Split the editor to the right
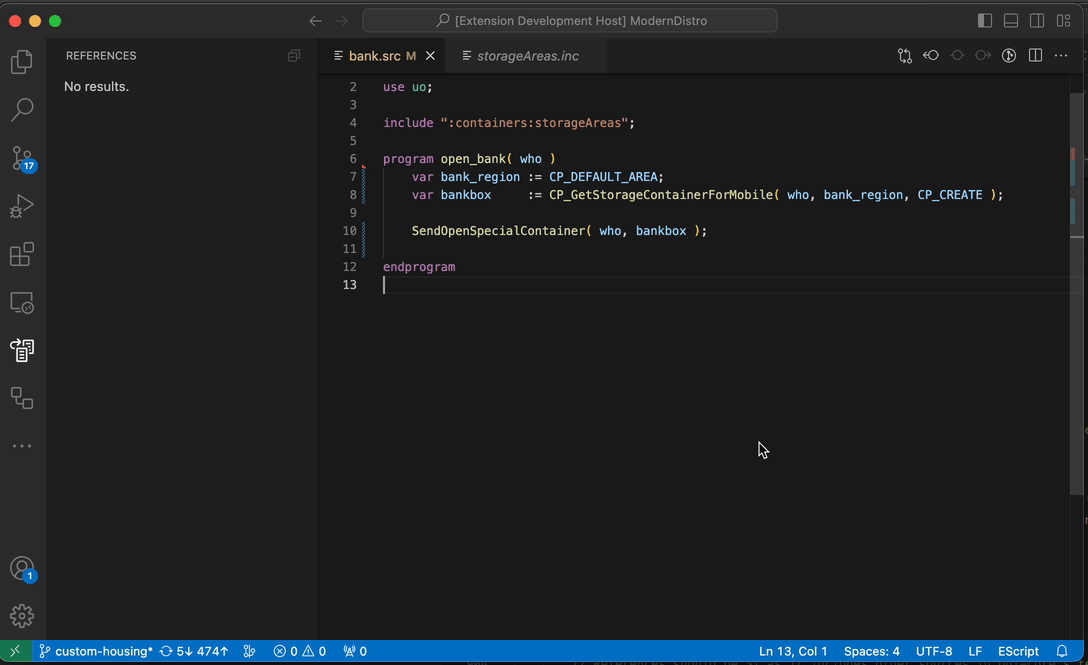Image resolution: width=1088 pixels, height=665 pixels. pos(1035,56)
